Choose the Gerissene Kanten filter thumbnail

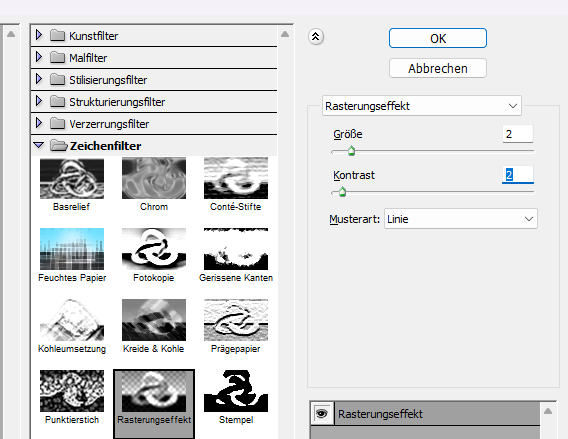pos(236,249)
